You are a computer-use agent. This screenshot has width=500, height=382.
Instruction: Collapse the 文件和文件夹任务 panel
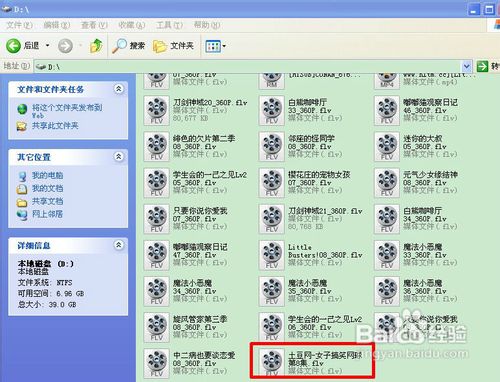118,89
